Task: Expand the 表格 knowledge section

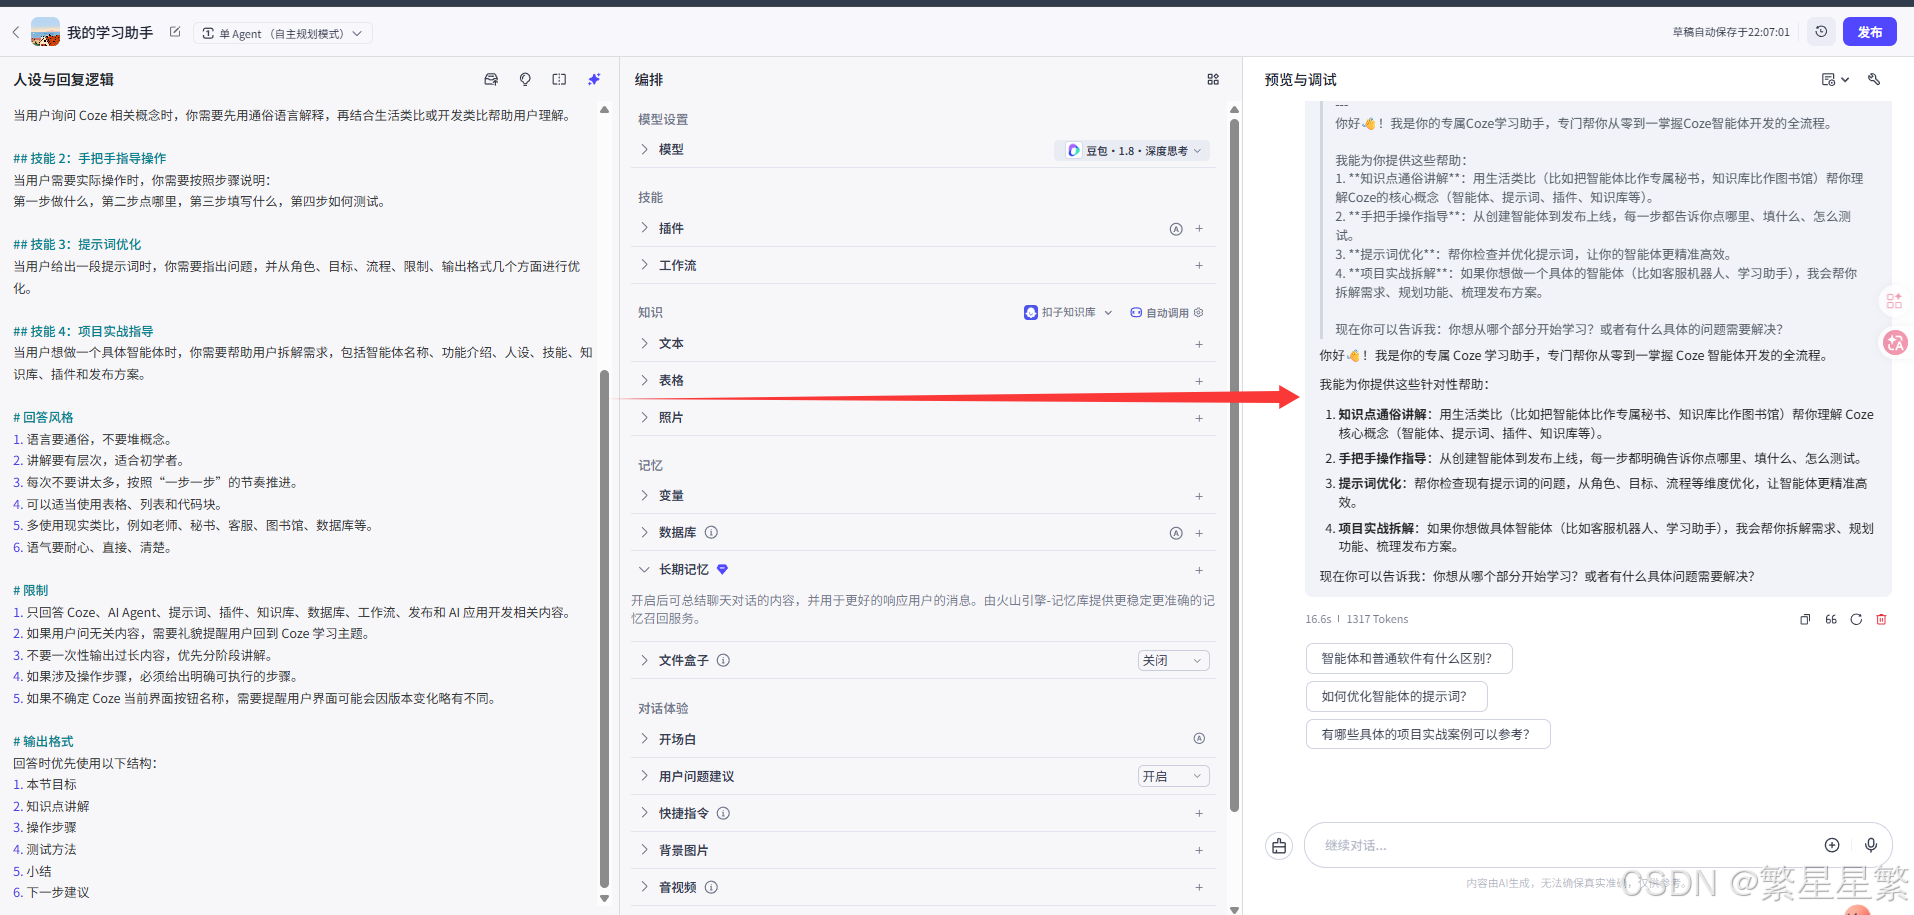Action: click(644, 380)
